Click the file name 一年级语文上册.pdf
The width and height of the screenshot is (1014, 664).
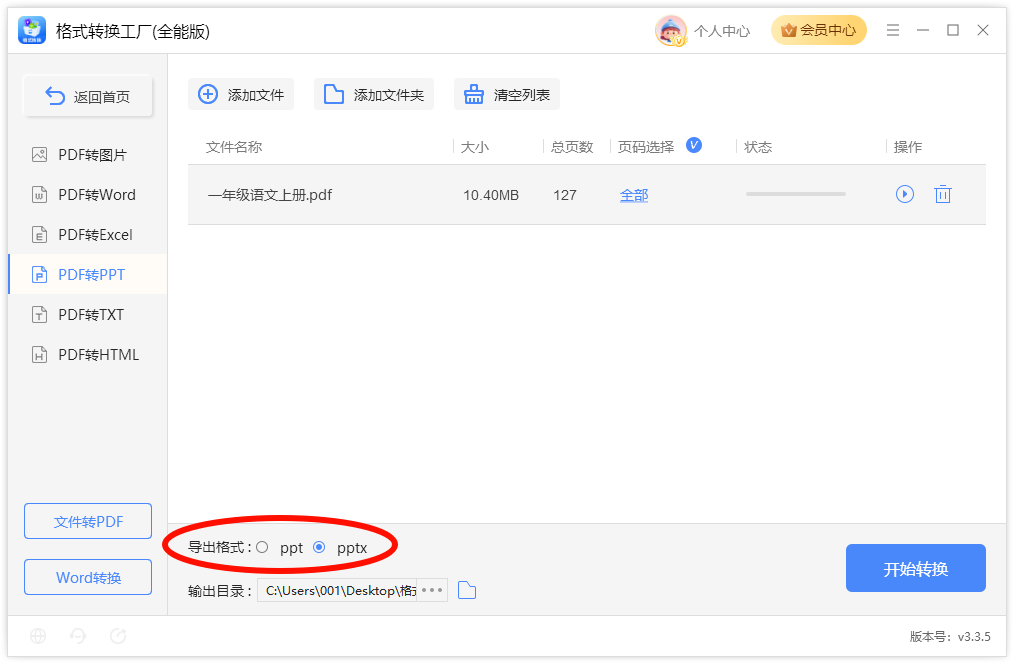click(x=270, y=195)
